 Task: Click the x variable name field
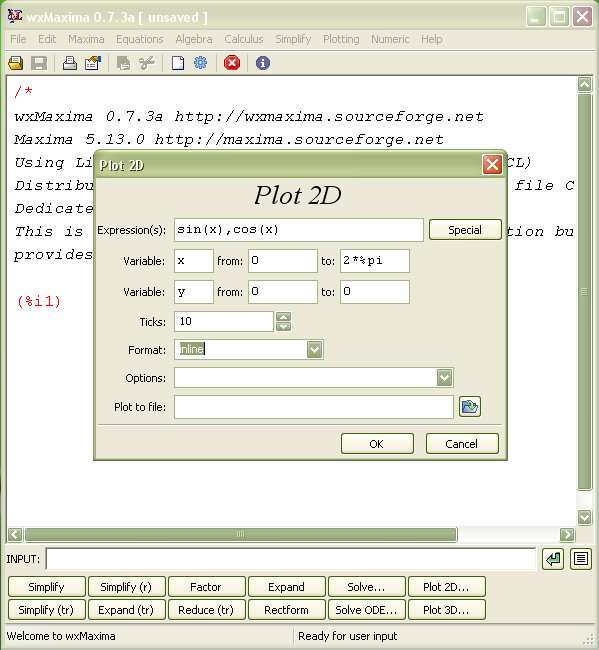194,261
